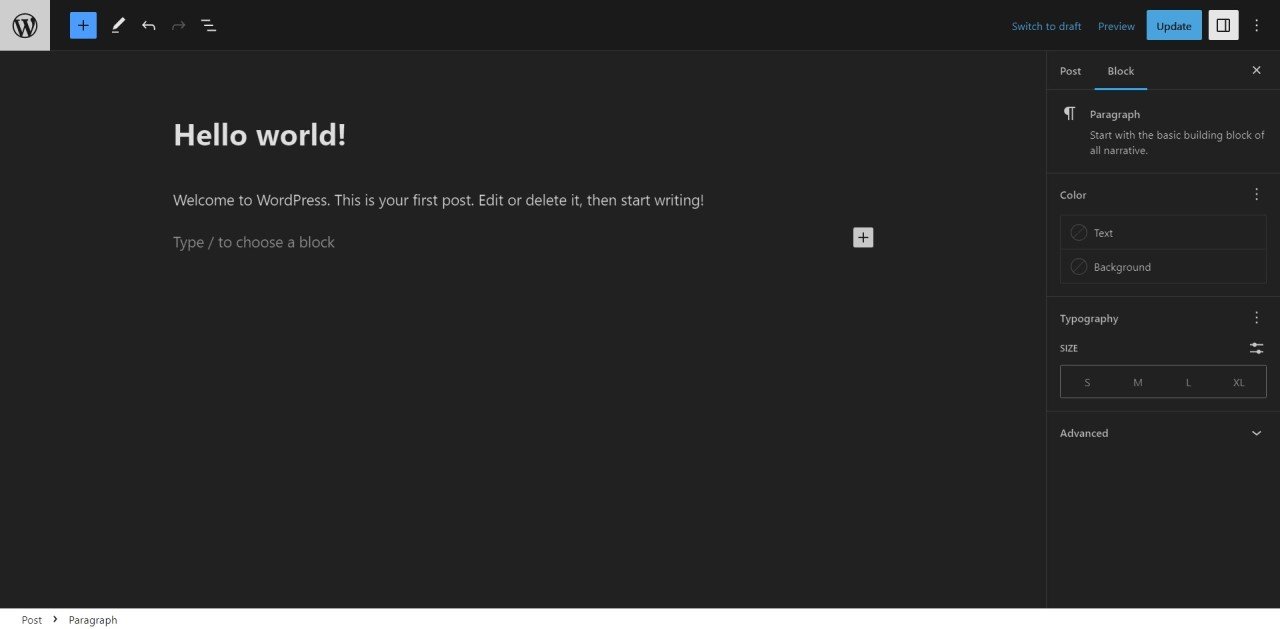The width and height of the screenshot is (1280, 629).
Task: Open the Color options menu
Action: pos(1256,194)
